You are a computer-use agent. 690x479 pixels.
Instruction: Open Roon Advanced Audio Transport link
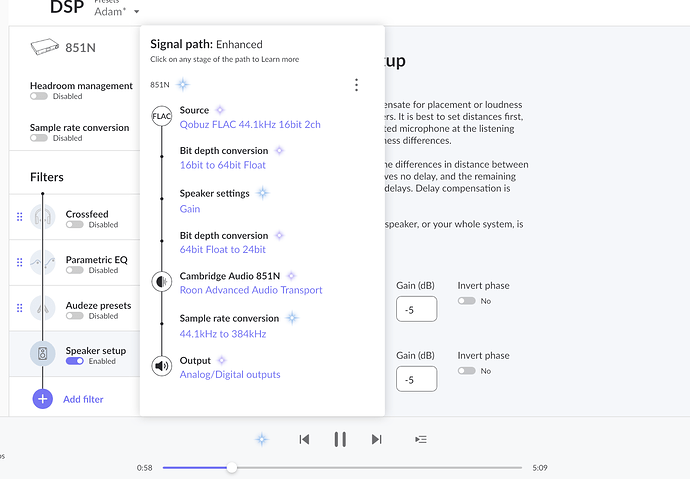(251, 290)
